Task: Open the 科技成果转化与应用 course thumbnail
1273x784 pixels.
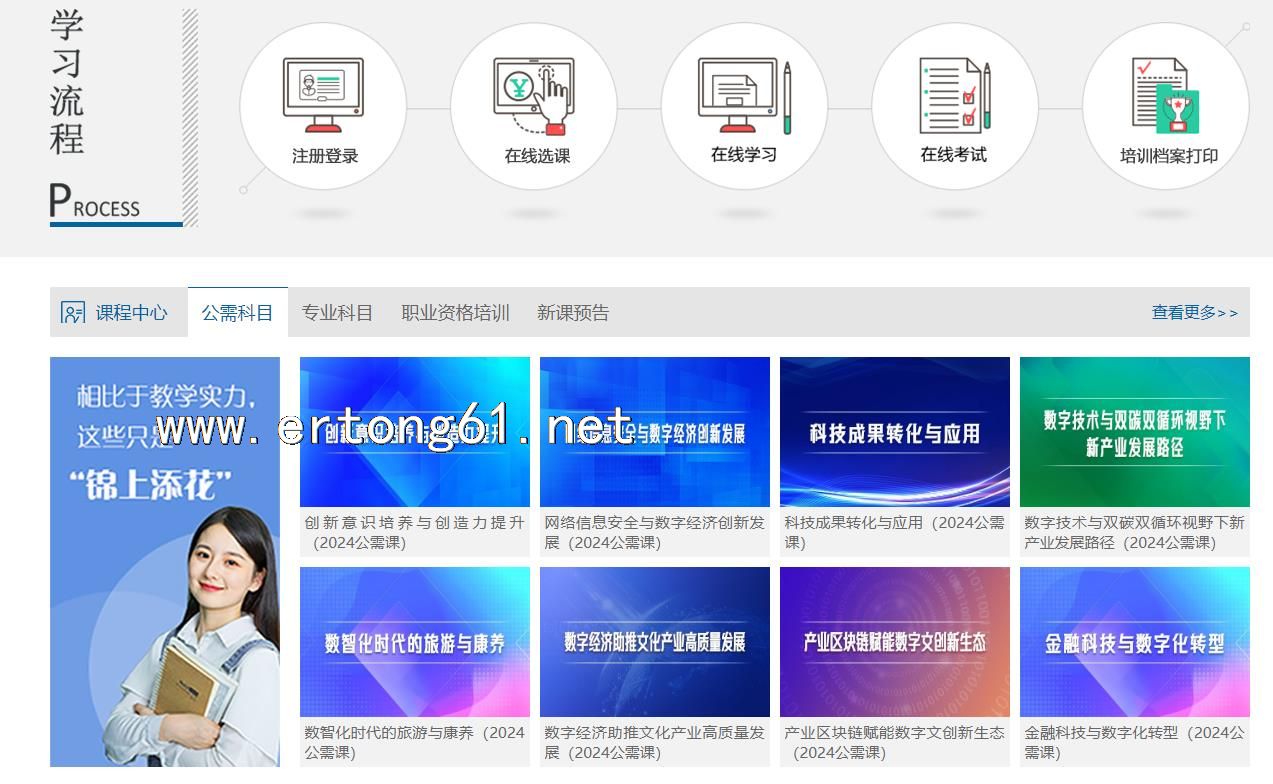Action: pos(895,432)
